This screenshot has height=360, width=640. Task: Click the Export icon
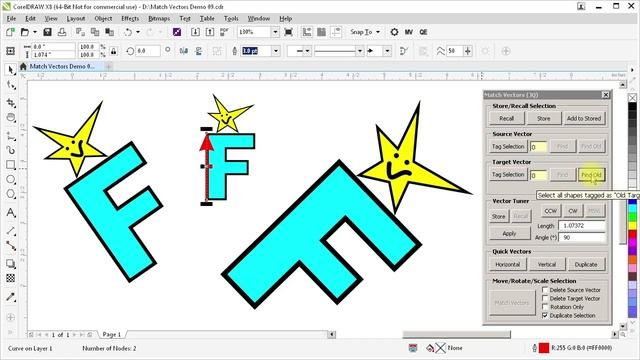point(210,32)
